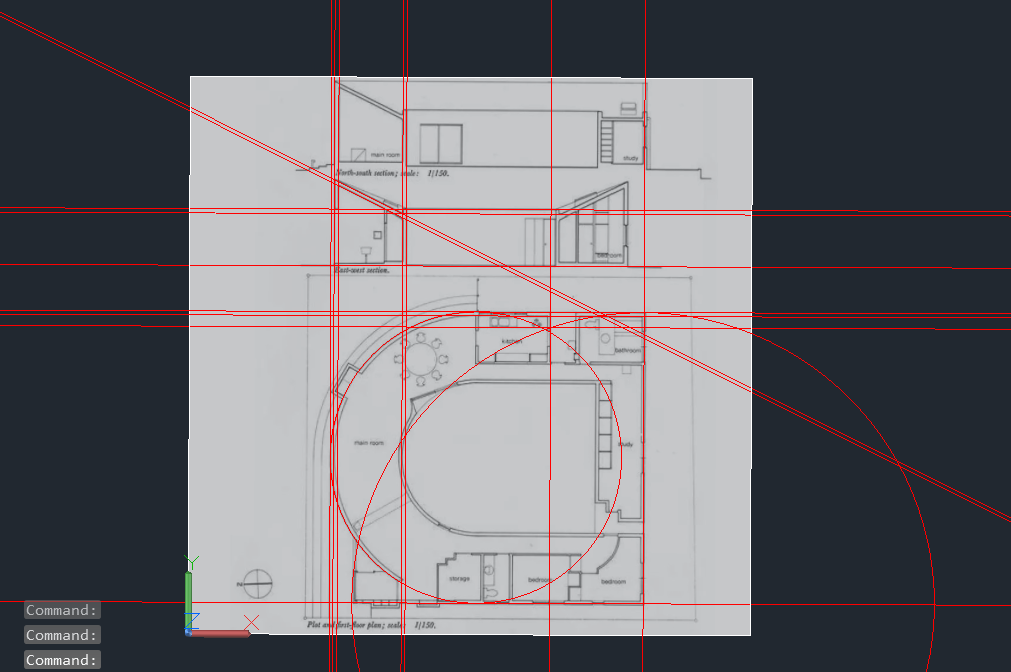Click the 'storage' label in the floor plan
The width and height of the screenshot is (1011, 672).
[x=459, y=579]
